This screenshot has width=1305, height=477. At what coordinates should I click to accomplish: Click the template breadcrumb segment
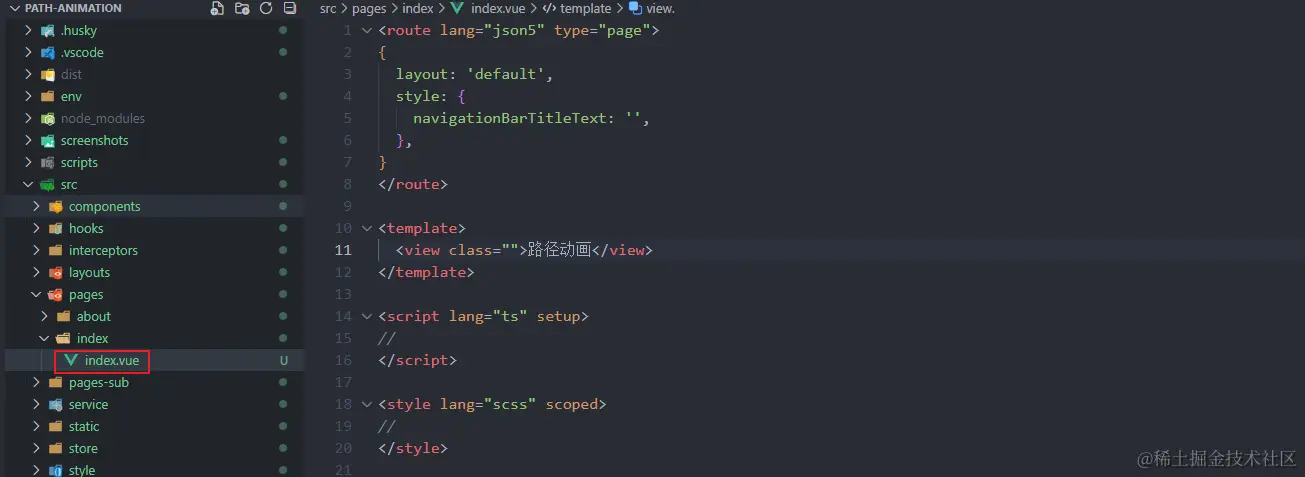(x=585, y=8)
